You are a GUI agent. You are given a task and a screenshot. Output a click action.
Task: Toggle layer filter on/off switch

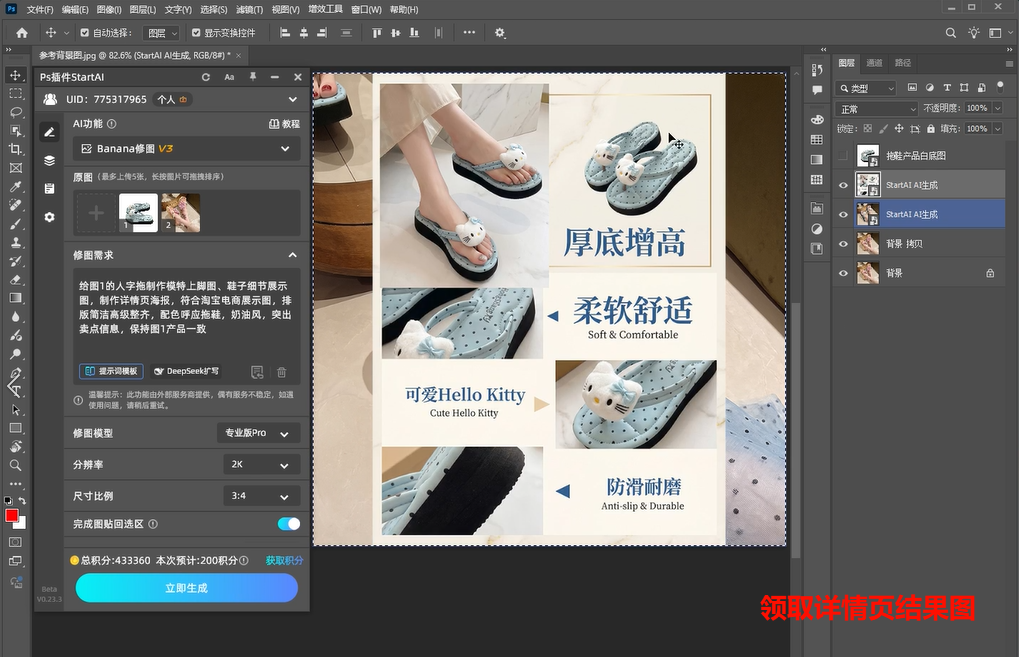click(1000, 86)
